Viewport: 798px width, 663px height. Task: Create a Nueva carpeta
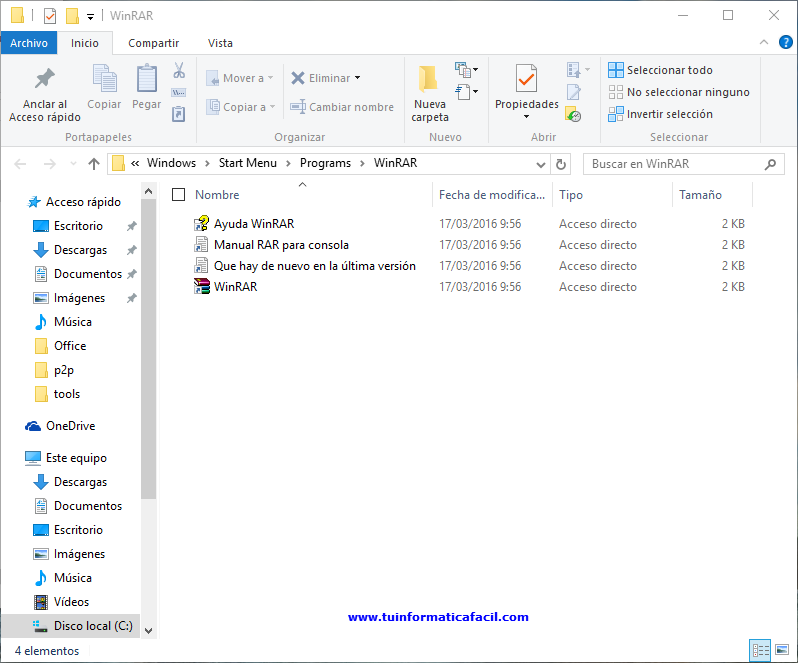430,93
